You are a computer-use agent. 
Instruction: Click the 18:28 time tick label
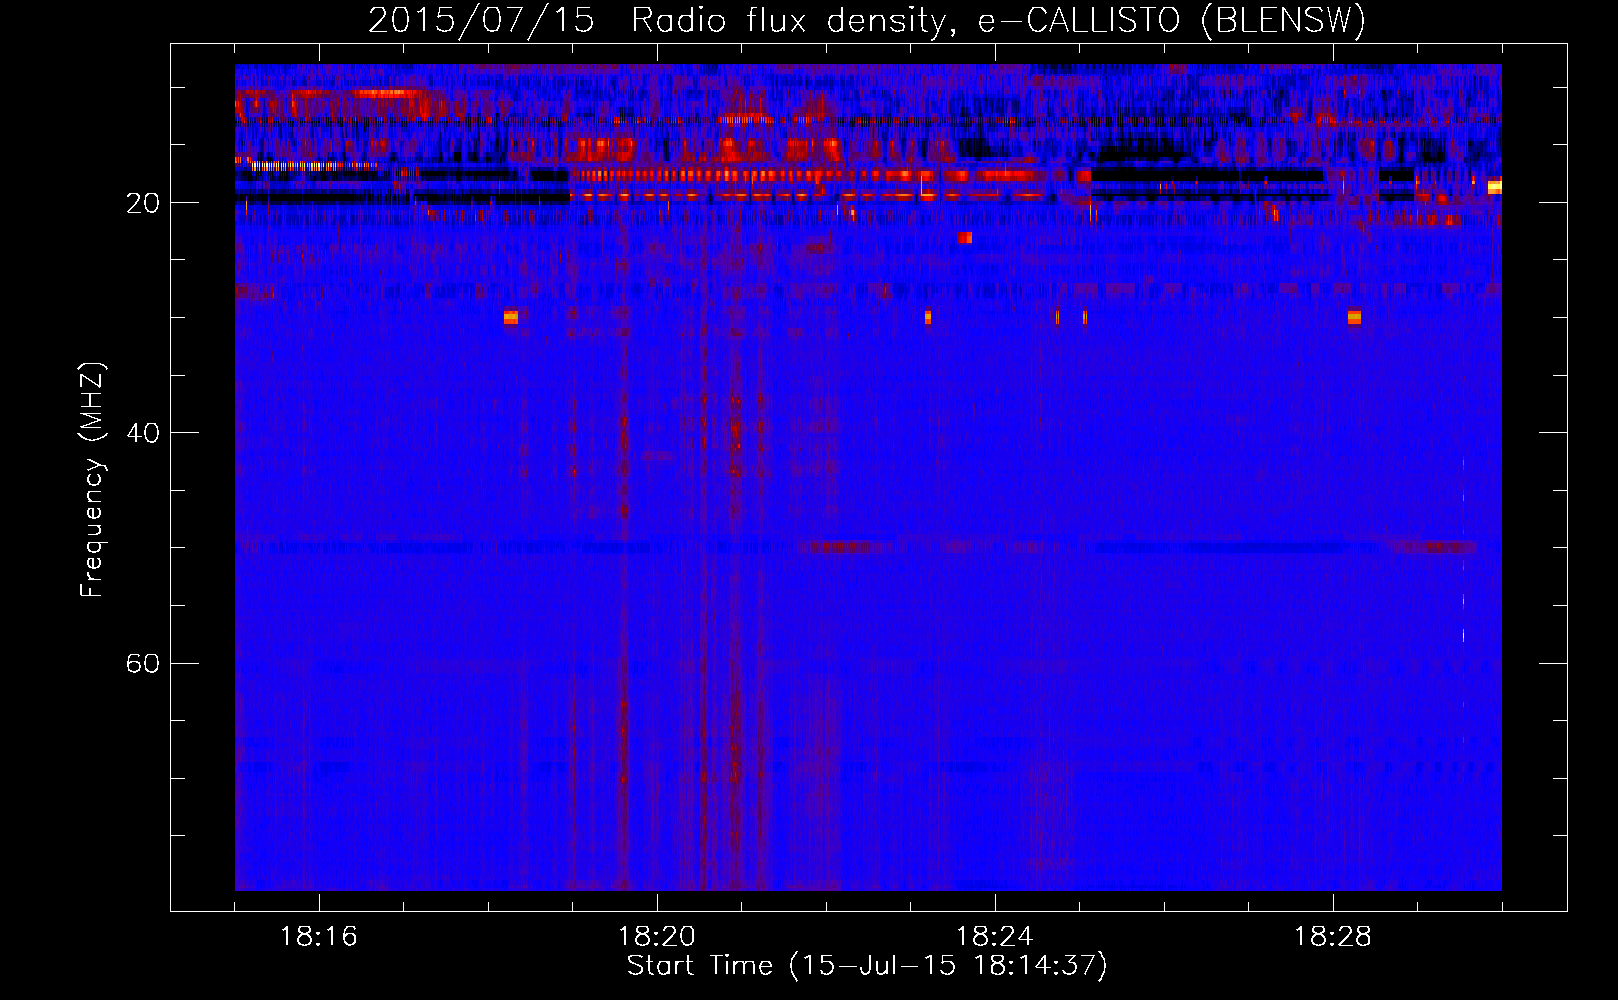[1333, 937]
